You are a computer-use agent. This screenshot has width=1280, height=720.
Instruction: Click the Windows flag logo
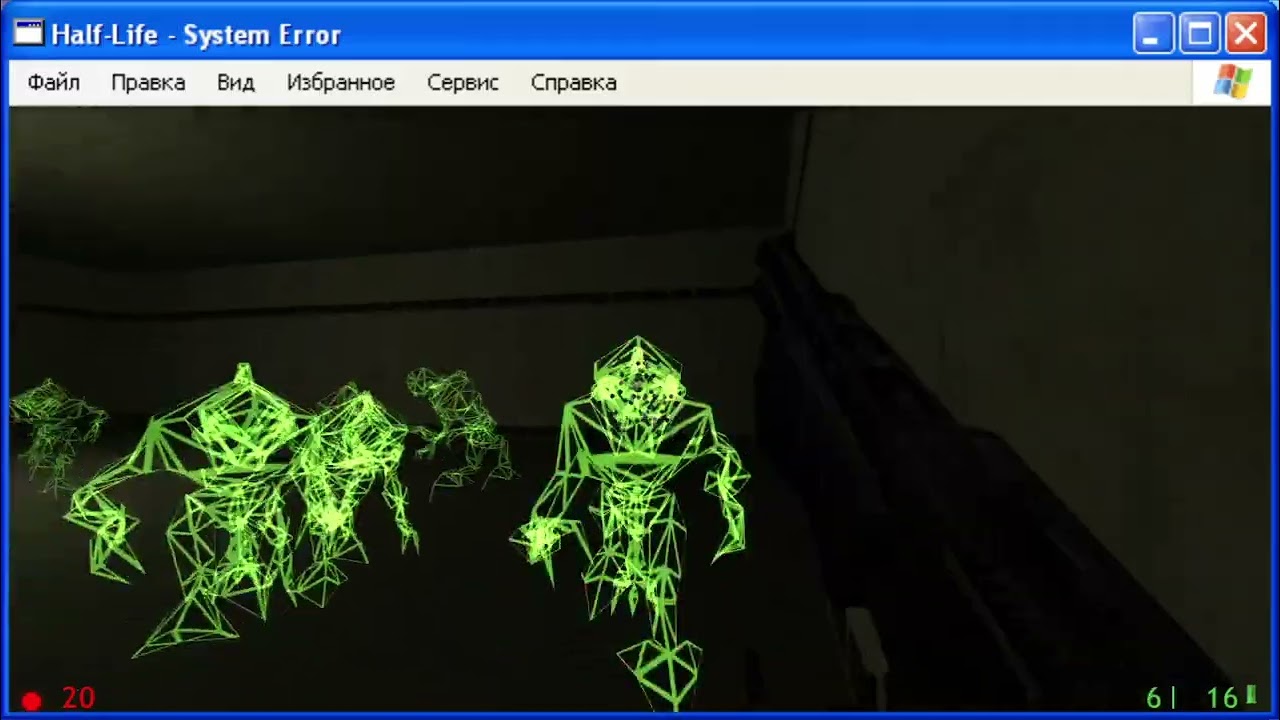pyautogui.click(x=1232, y=83)
